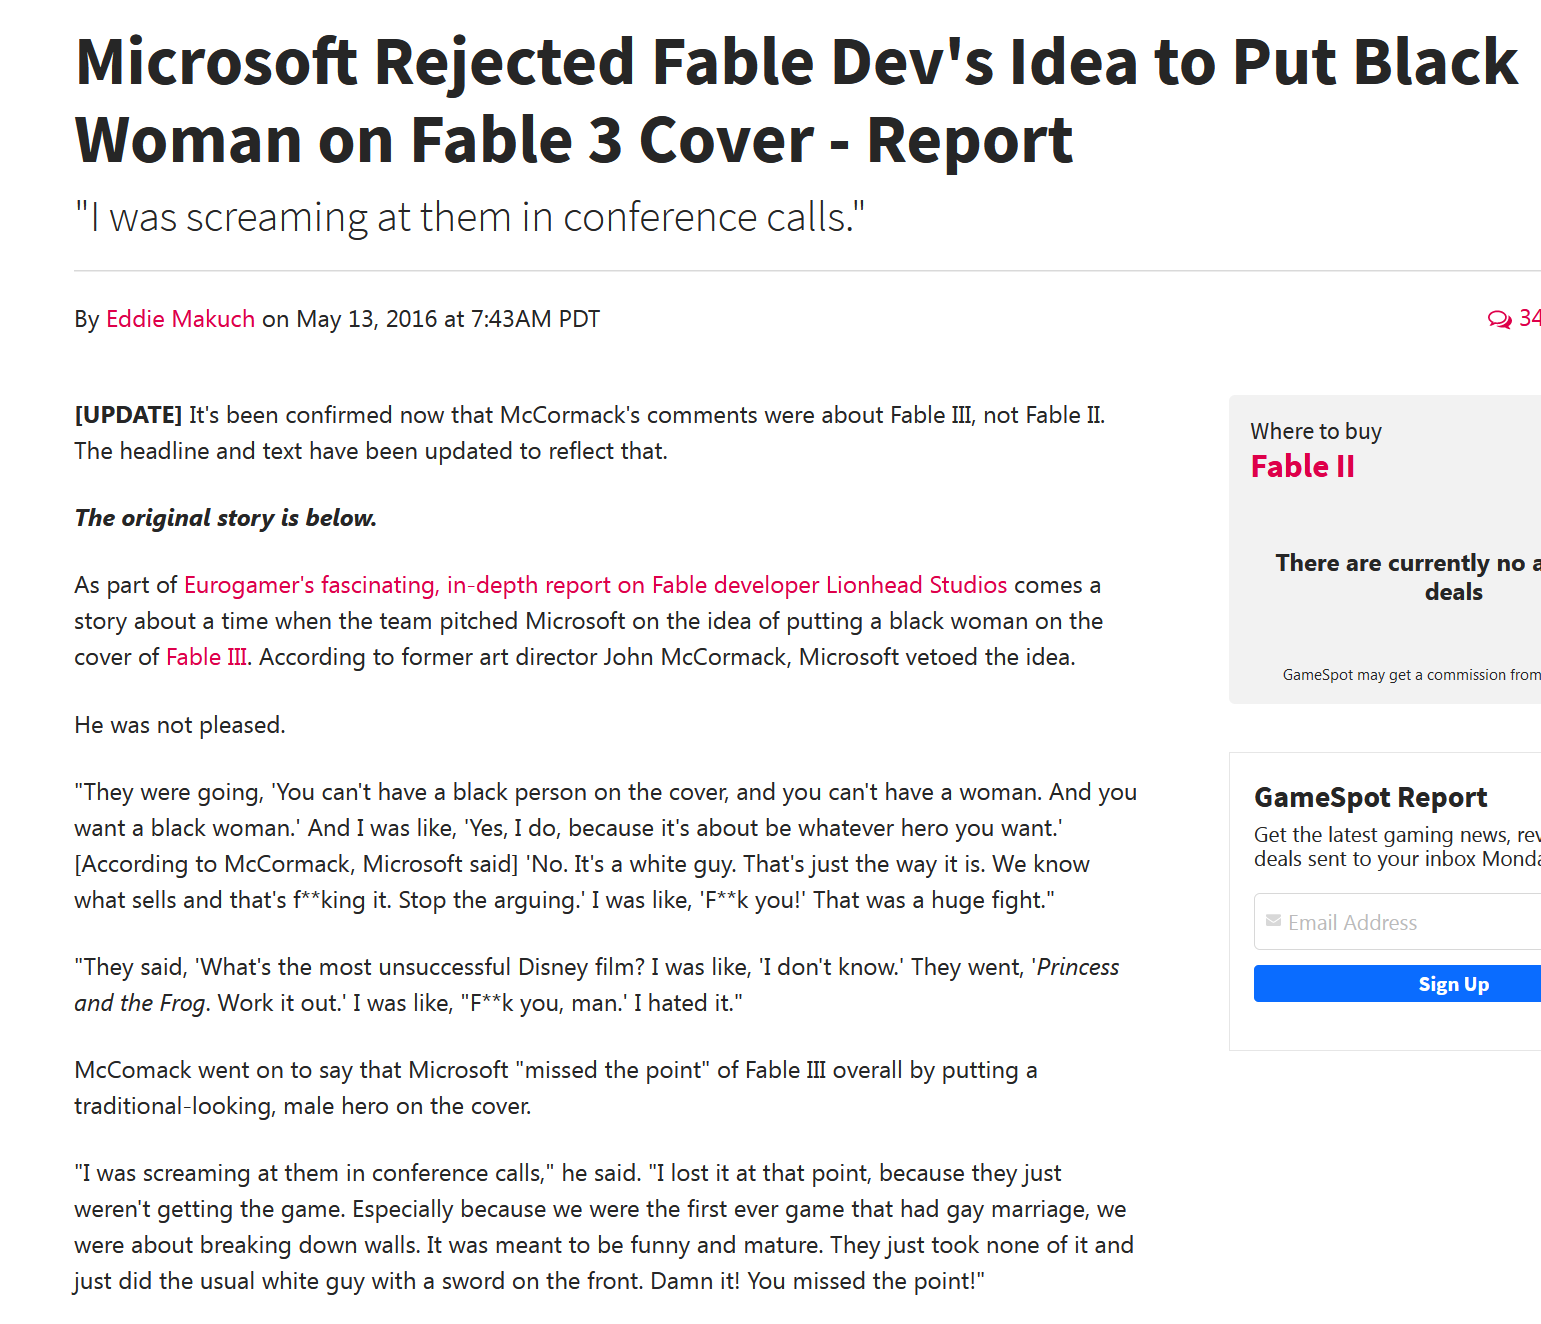The image size is (1541, 1324).
Task: Click the "Where to buy" label
Action: click(x=1315, y=431)
